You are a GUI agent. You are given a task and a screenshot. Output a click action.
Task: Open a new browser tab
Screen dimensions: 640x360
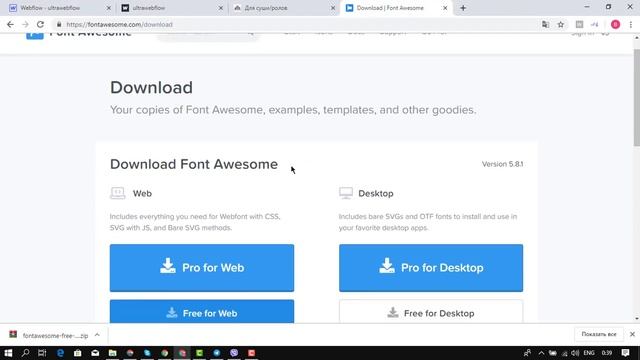click(463, 8)
